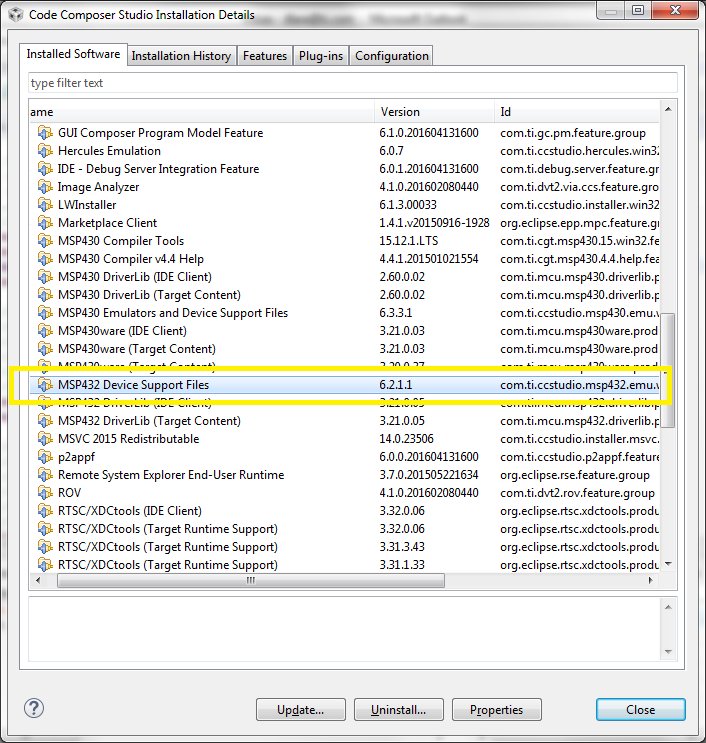Click the MSP432 DriverLib (Target Content) icon
Viewport: 706px width, 743px height.
tap(45, 421)
